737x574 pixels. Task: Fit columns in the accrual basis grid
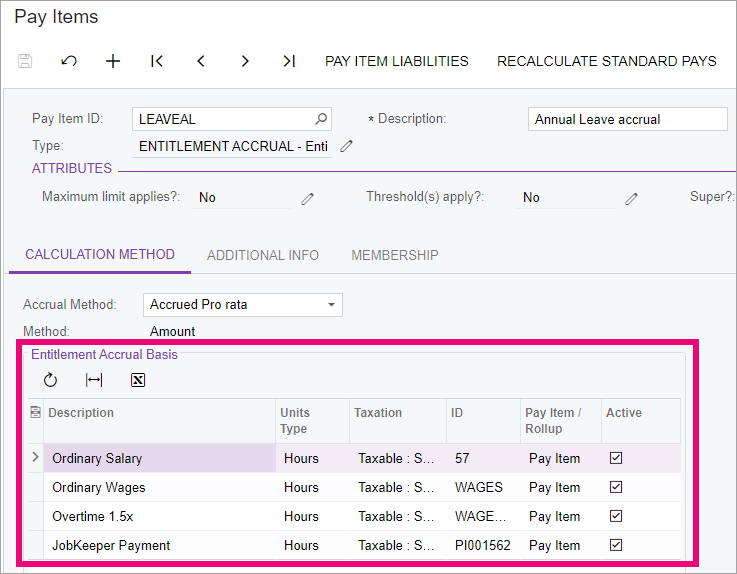[x=94, y=380]
